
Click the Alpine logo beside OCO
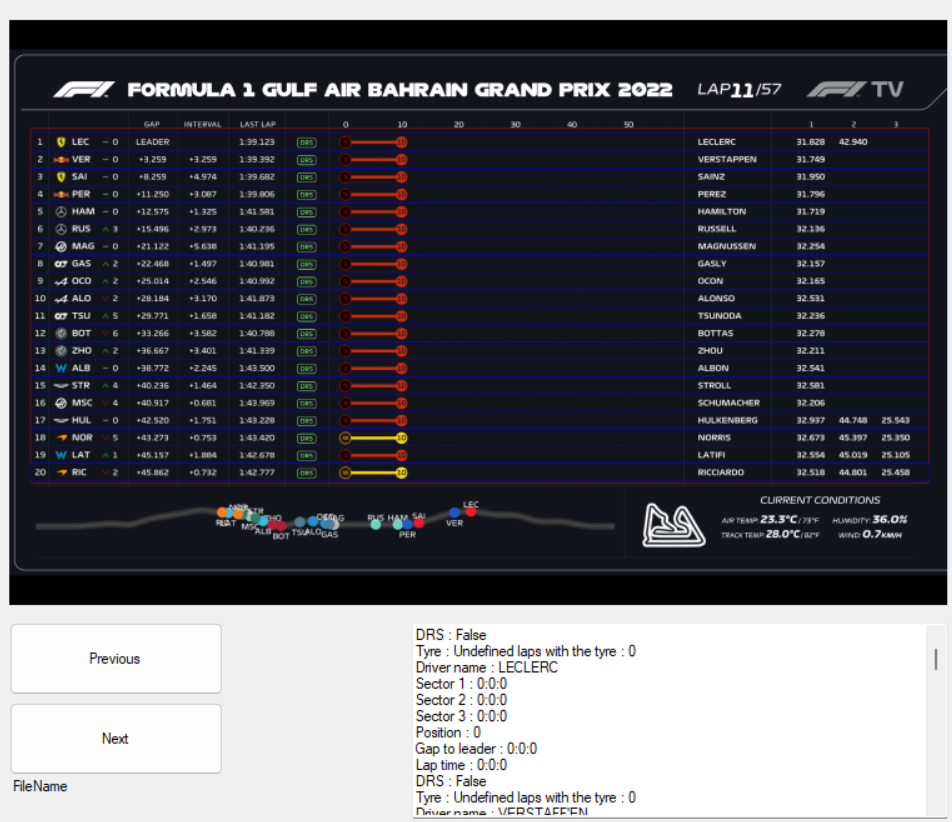(61, 281)
